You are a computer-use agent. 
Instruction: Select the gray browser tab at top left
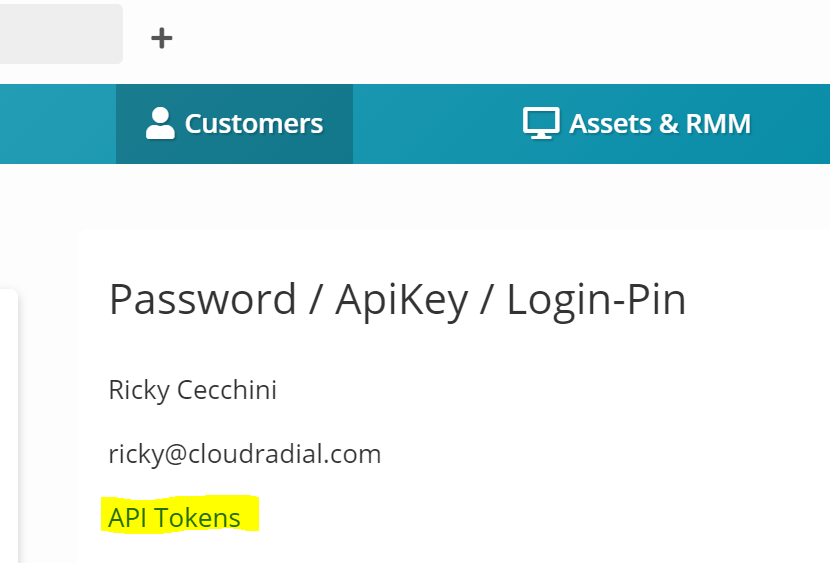click(61, 34)
